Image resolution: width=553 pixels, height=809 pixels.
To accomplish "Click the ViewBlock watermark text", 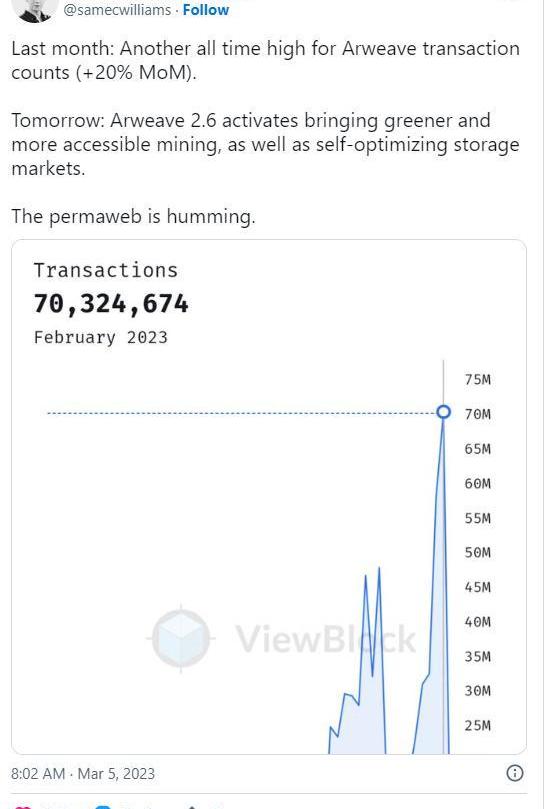I will pos(325,639).
